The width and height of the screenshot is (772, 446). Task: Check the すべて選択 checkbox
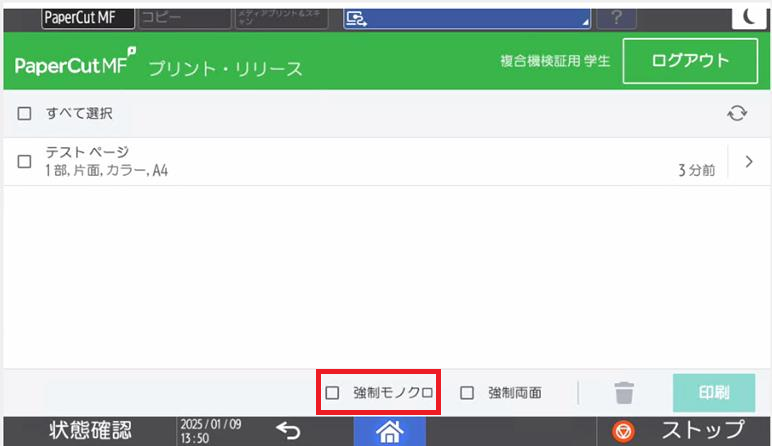(24, 114)
